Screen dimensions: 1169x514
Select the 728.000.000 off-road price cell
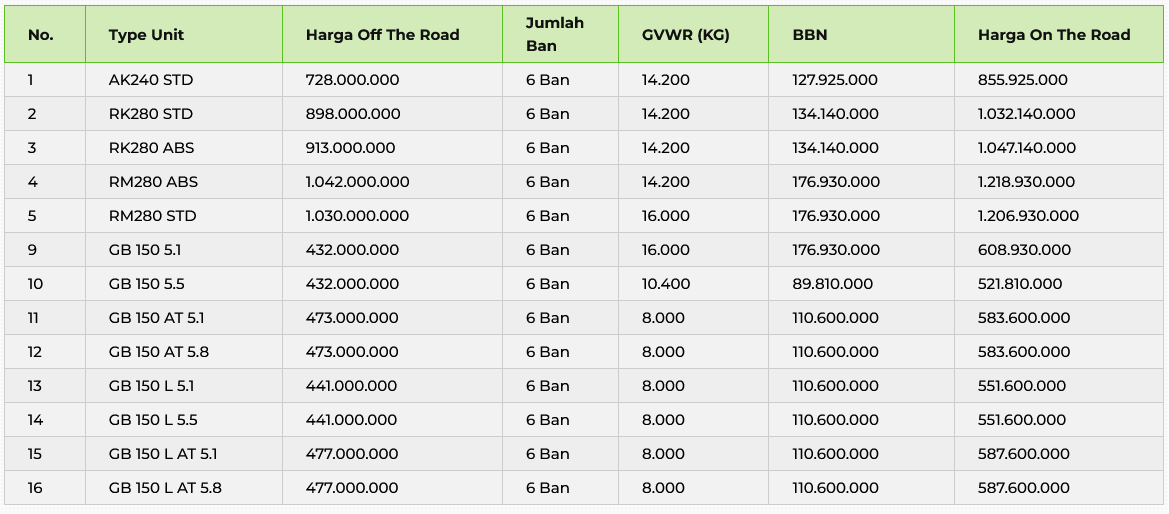[352, 80]
